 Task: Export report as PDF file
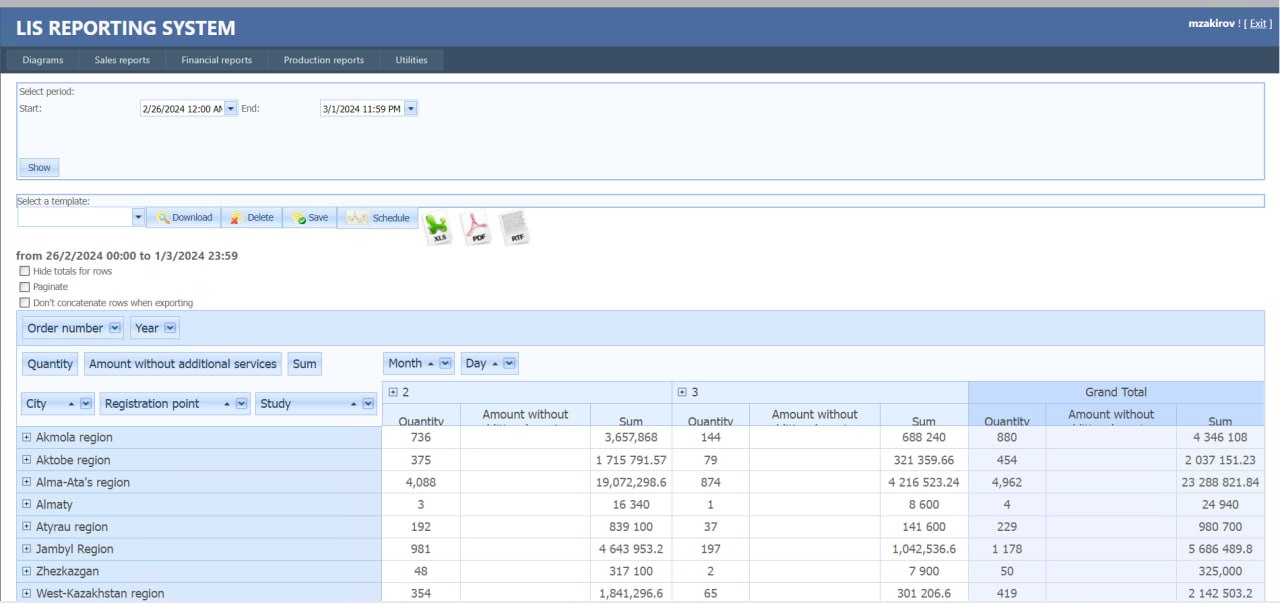[477, 228]
